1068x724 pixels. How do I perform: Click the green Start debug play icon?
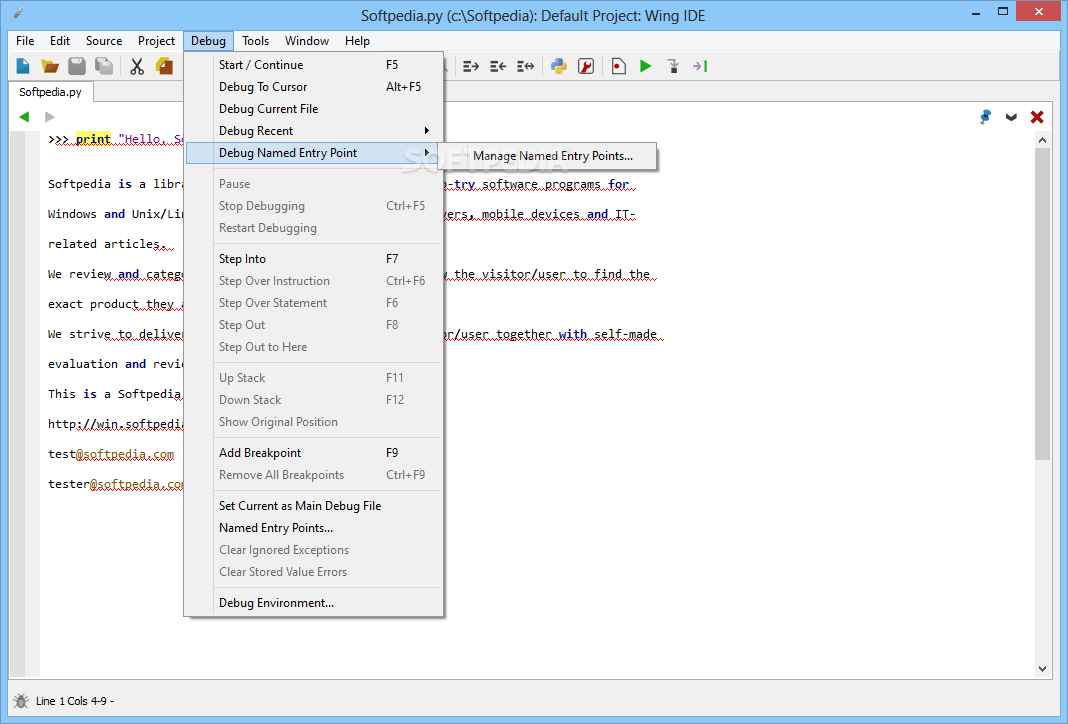(646, 66)
